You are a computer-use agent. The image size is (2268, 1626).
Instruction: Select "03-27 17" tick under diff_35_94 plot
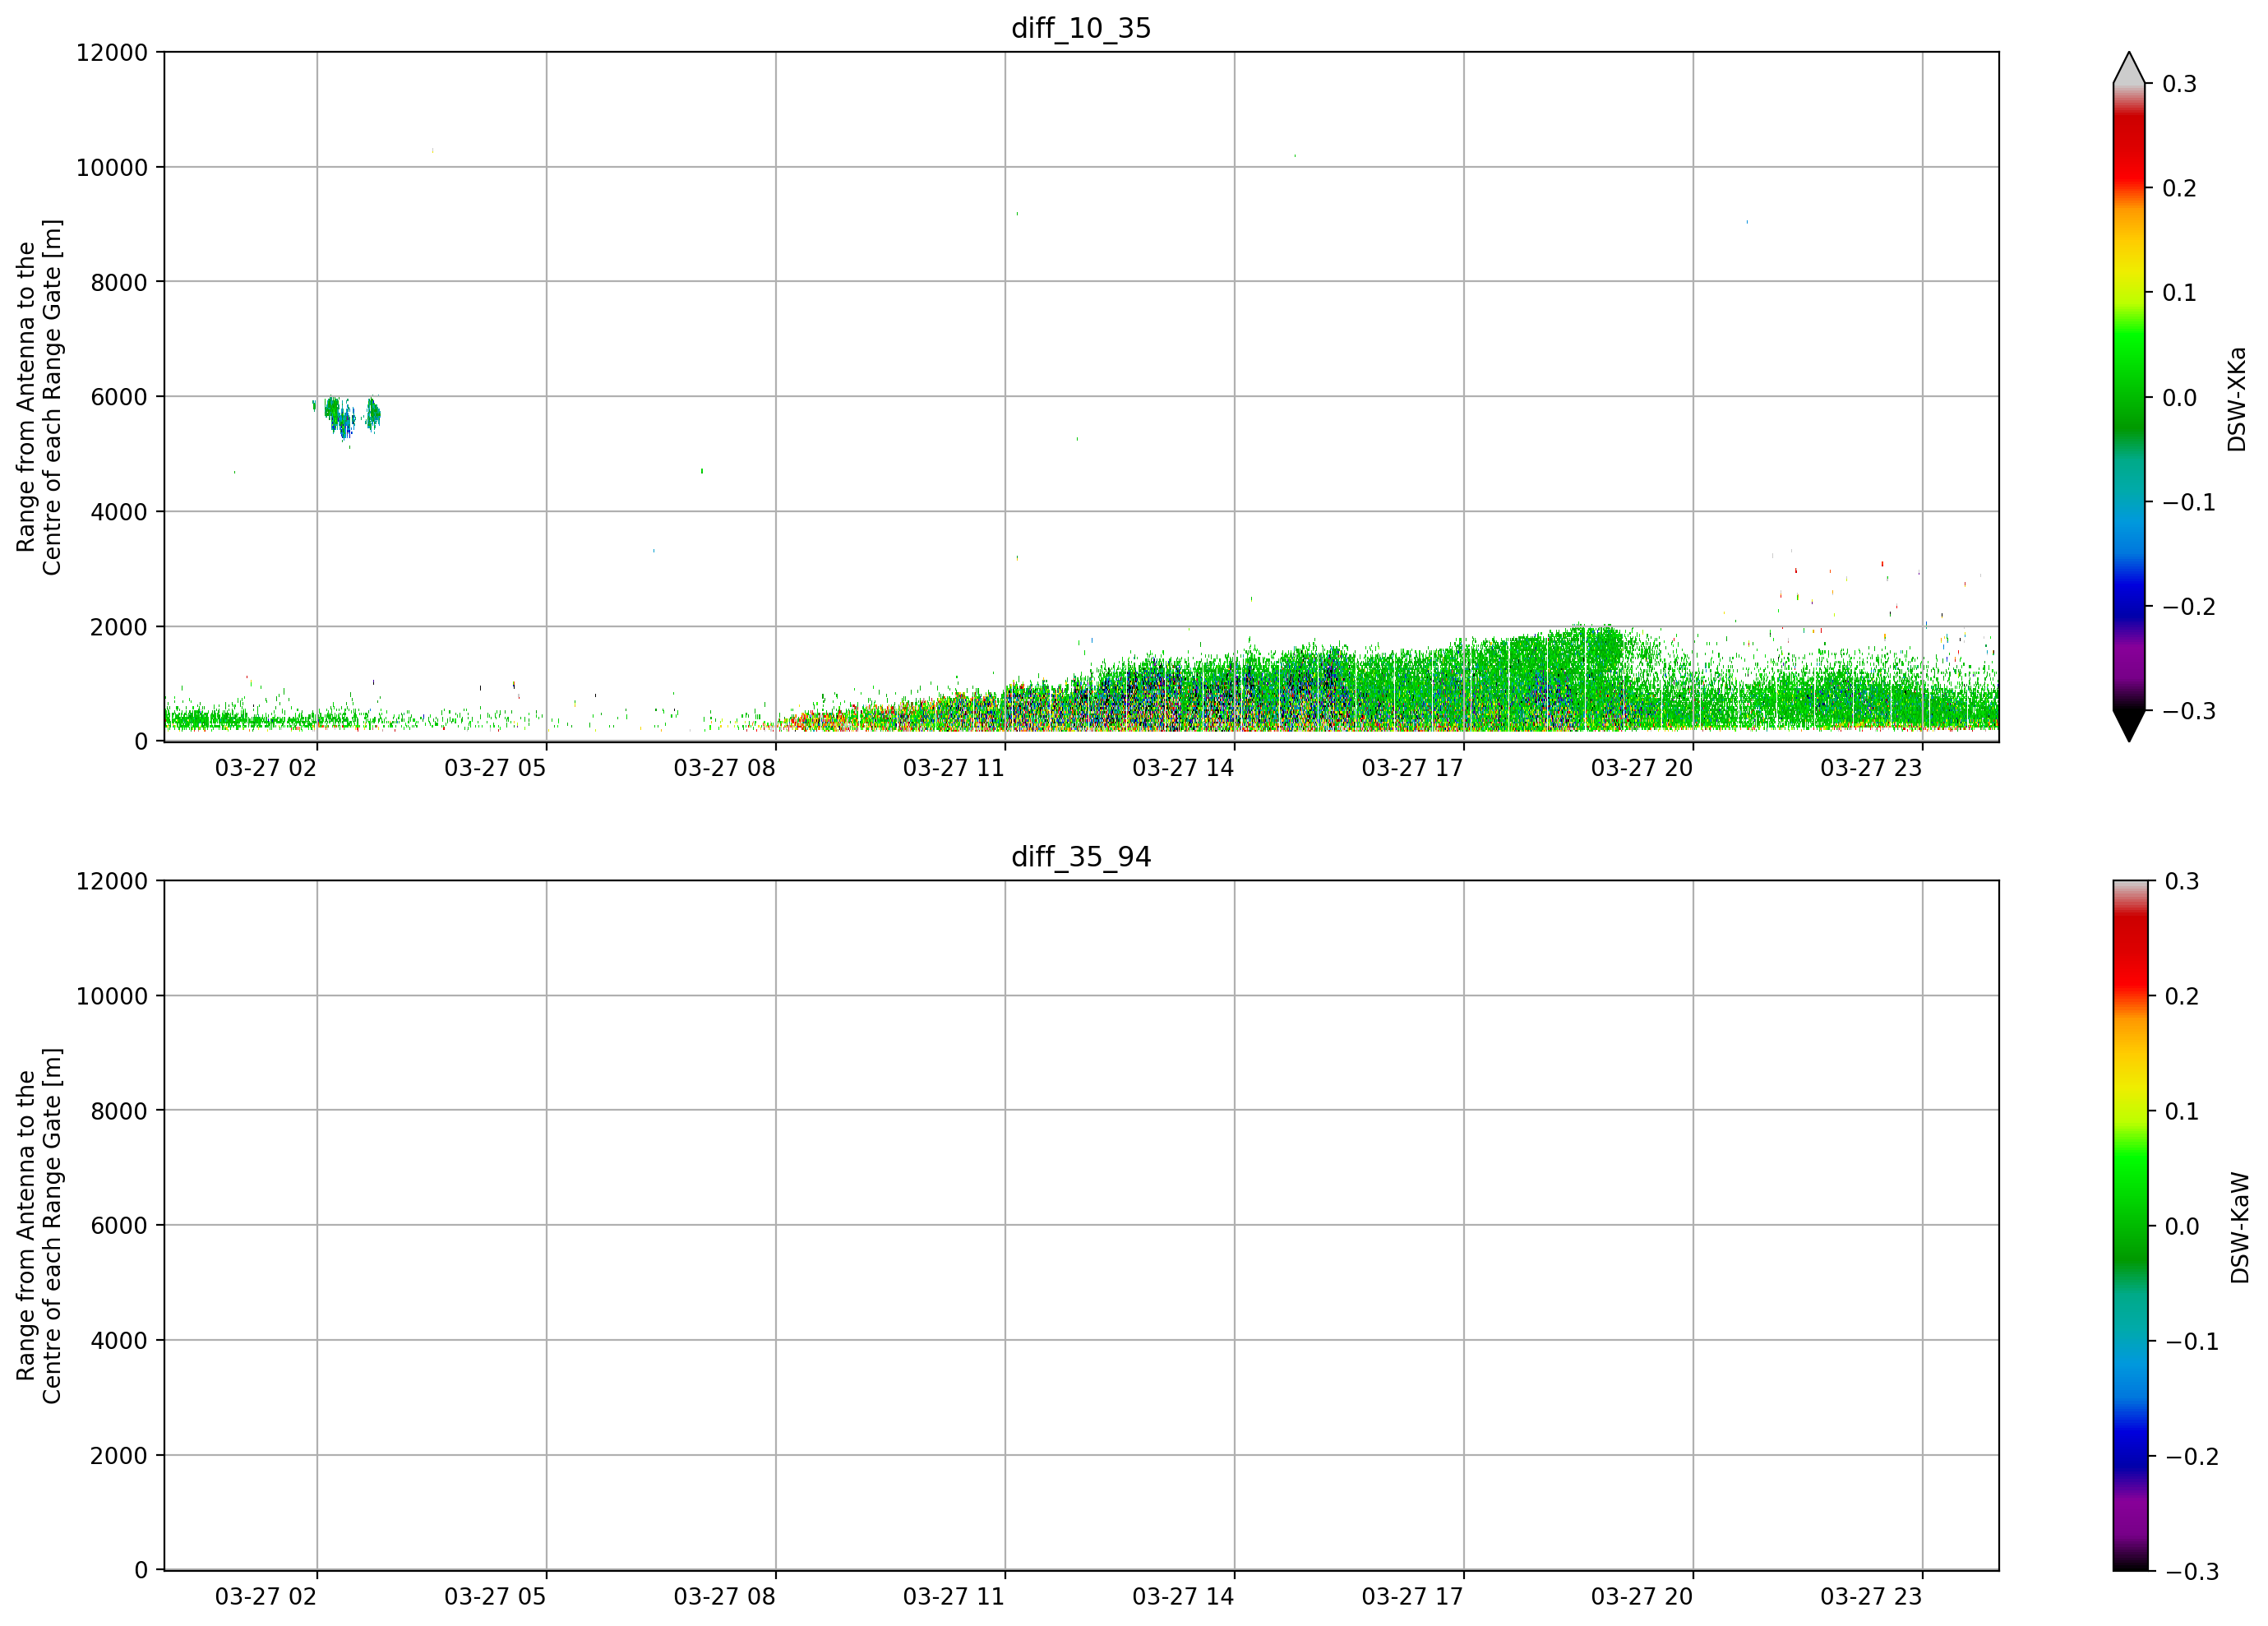(1412, 1597)
